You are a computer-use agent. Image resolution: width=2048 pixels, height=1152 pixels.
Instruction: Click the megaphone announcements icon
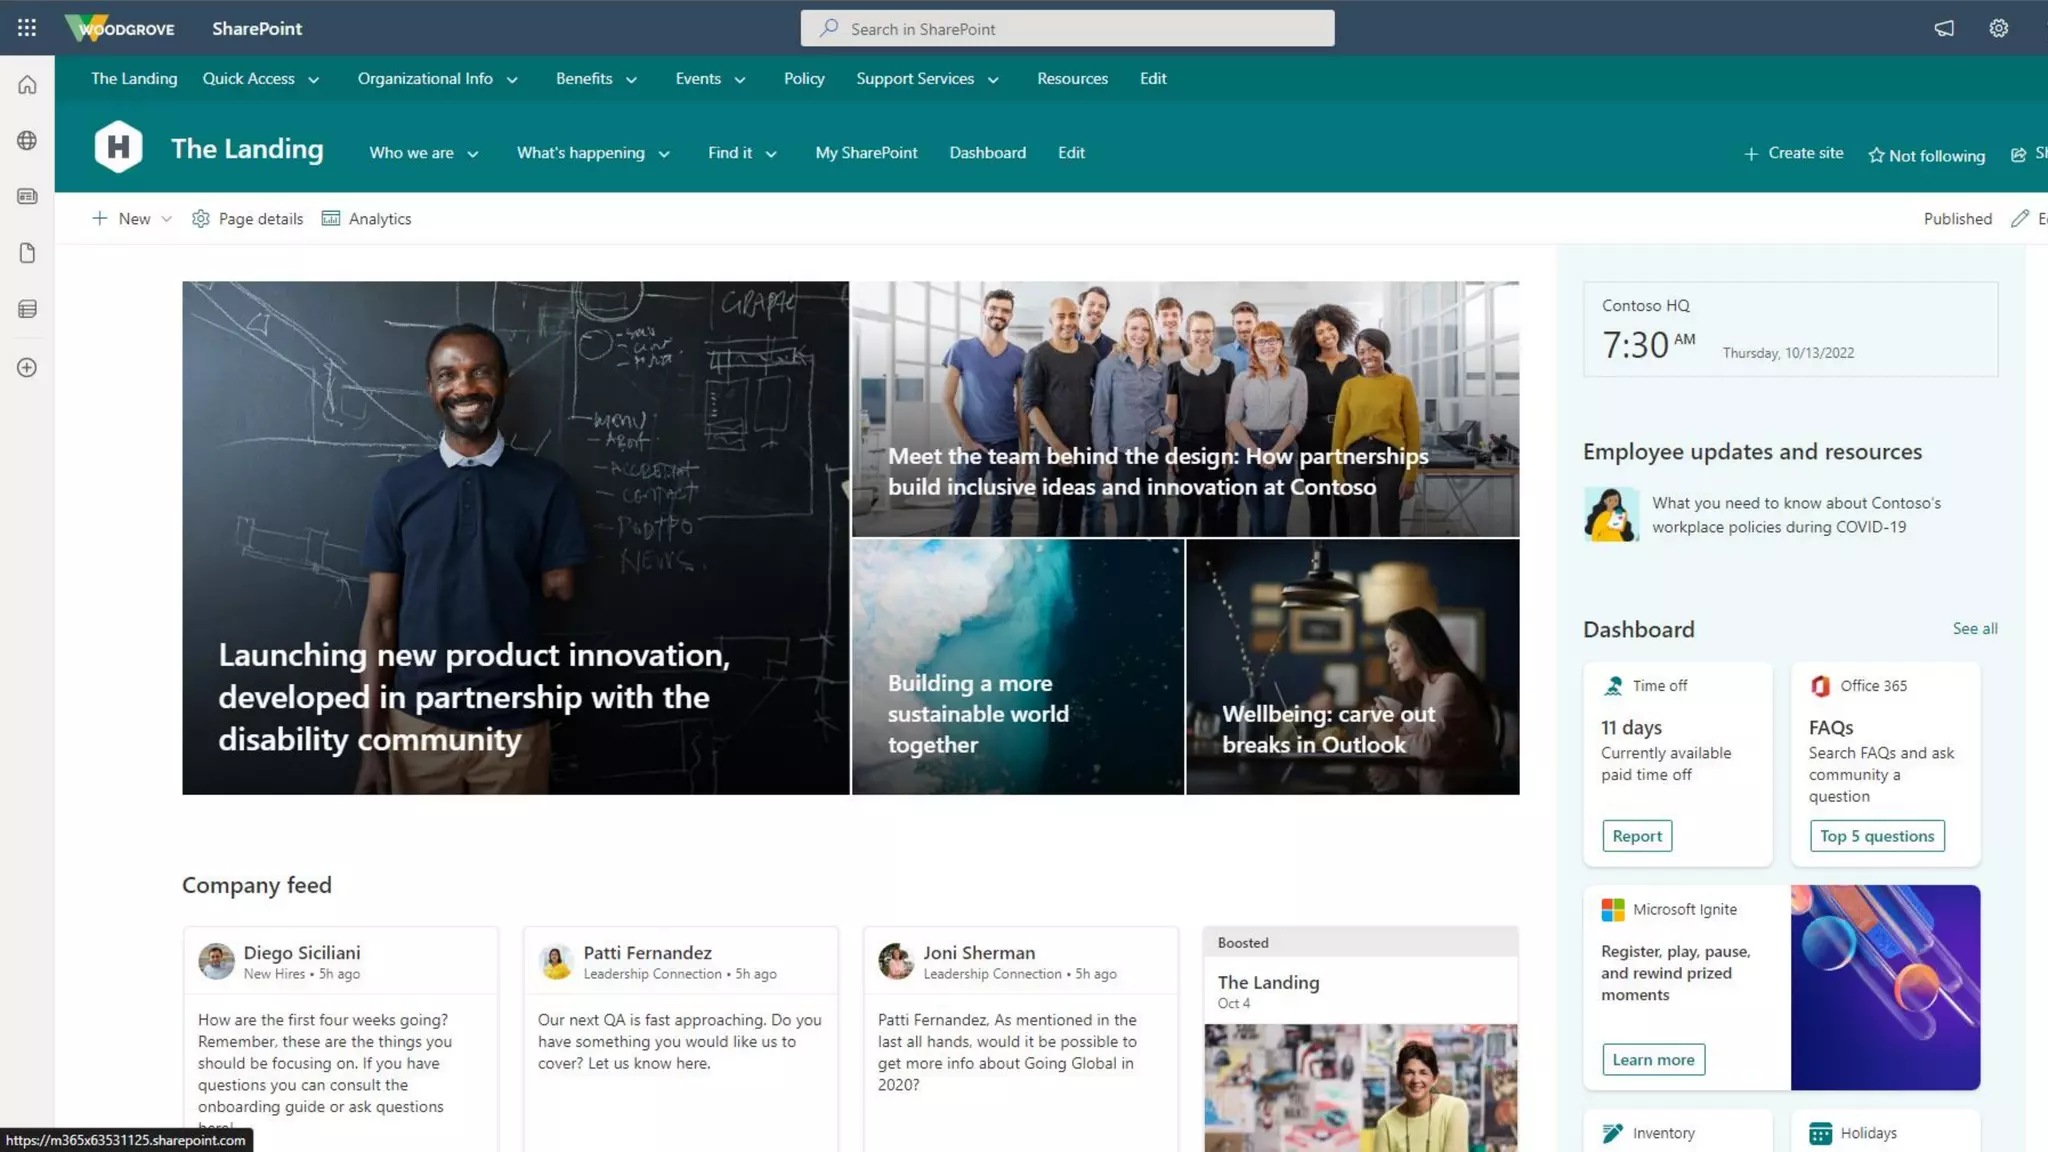(x=1943, y=28)
